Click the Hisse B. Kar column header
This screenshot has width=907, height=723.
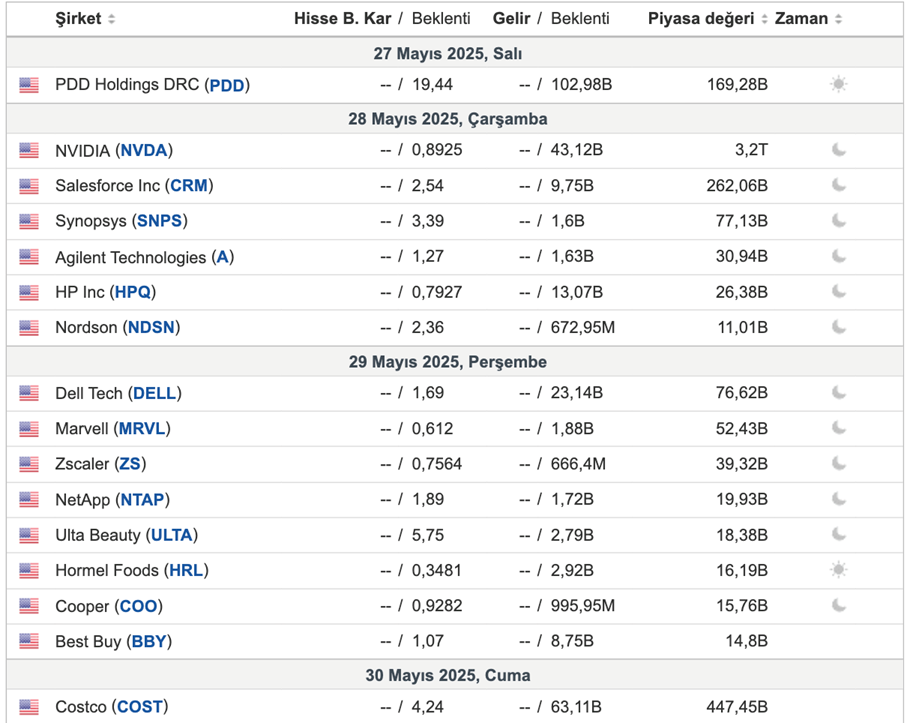pyautogui.click(x=342, y=19)
